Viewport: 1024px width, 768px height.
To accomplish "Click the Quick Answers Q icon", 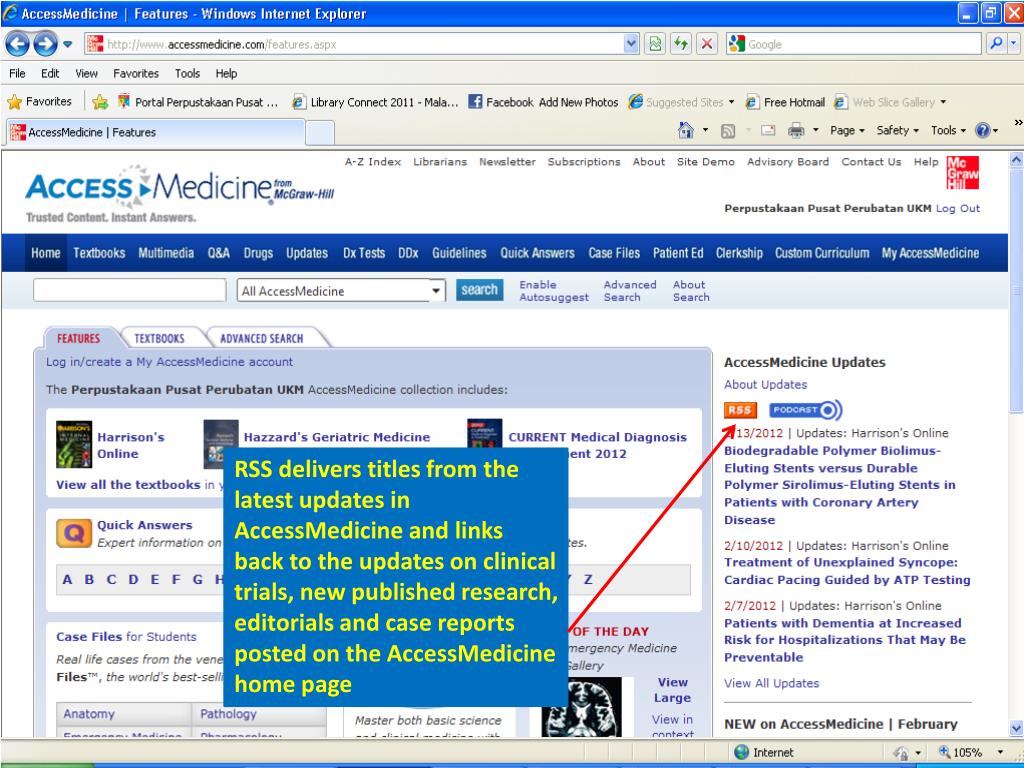I will point(74,534).
